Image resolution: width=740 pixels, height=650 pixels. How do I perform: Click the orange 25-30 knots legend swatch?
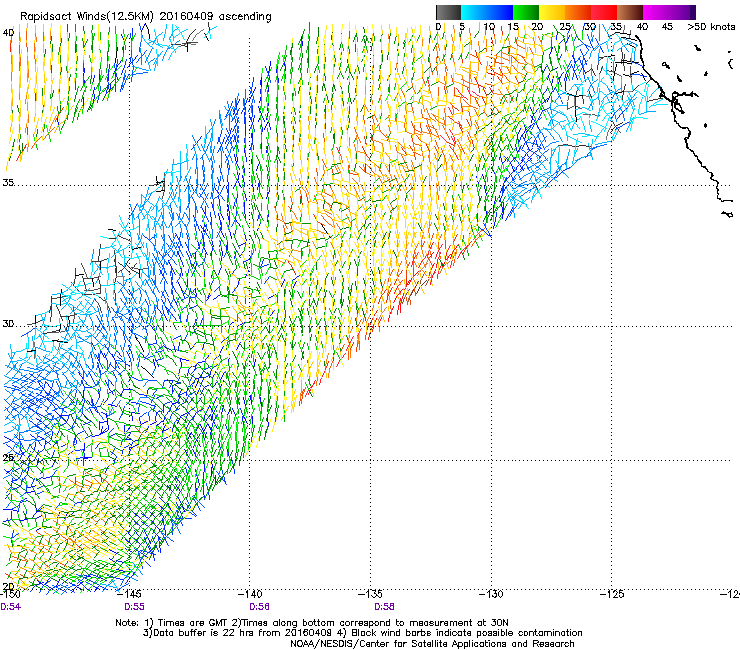coord(578,12)
